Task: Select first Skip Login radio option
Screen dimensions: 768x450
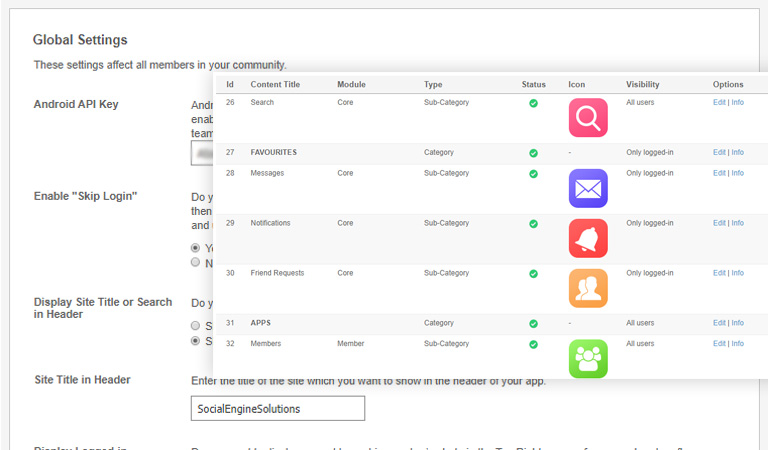Action: [195, 248]
